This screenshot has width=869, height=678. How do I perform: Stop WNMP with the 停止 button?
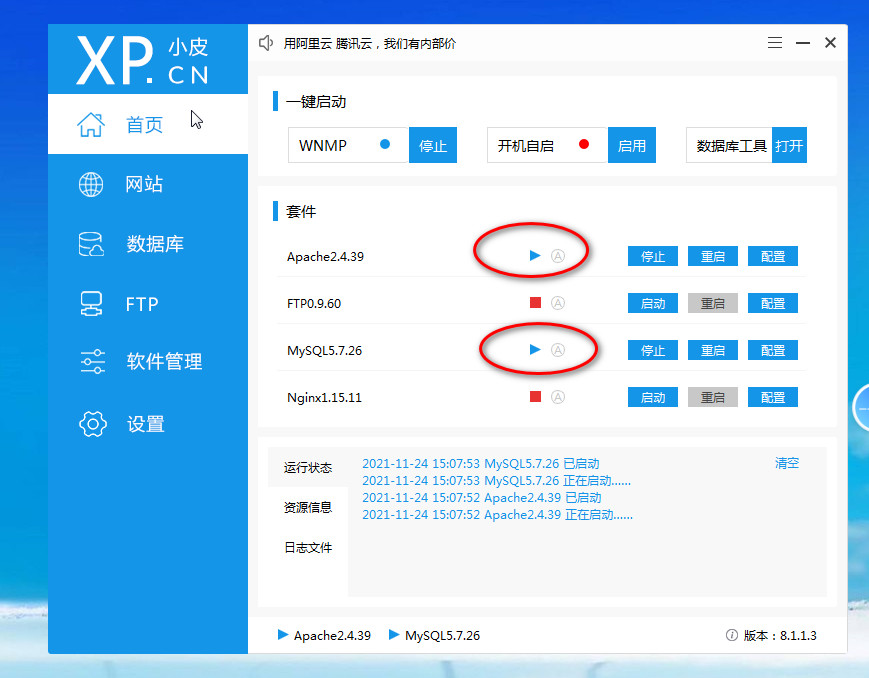pyautogui.click(x=432, y=145)
